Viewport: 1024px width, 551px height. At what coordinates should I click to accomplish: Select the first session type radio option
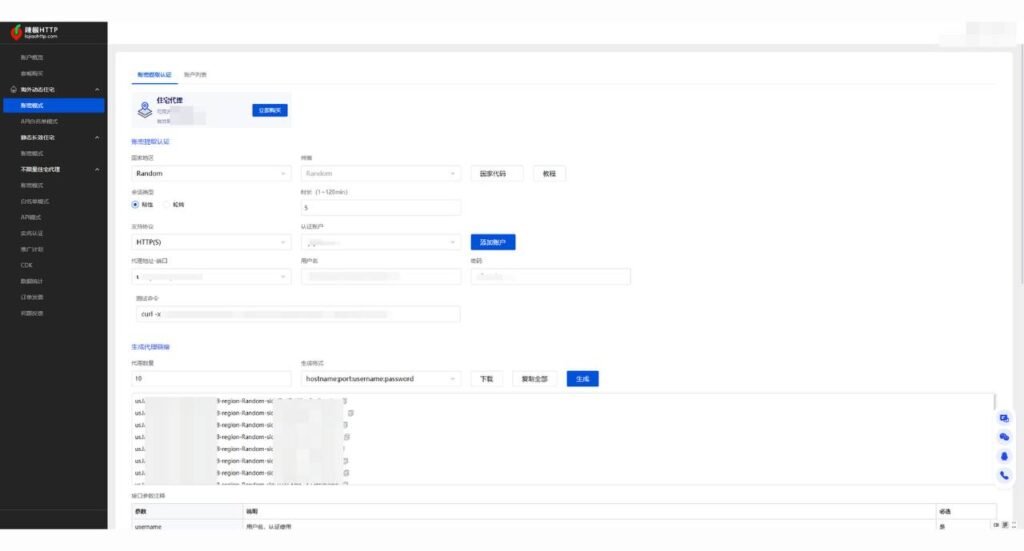tap(136, 204)
